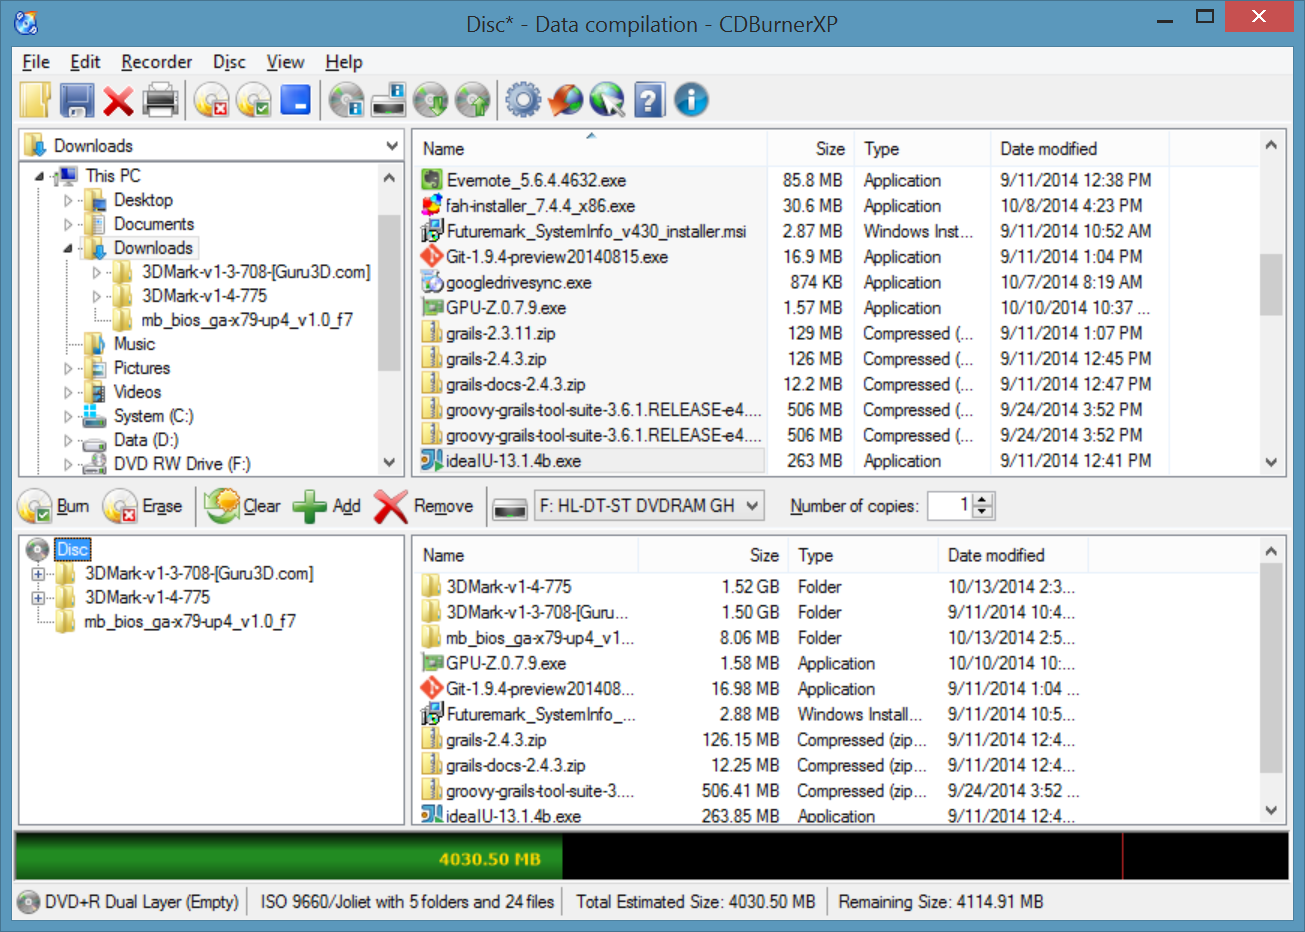Click the Number of copies input field

coord(950,506)
